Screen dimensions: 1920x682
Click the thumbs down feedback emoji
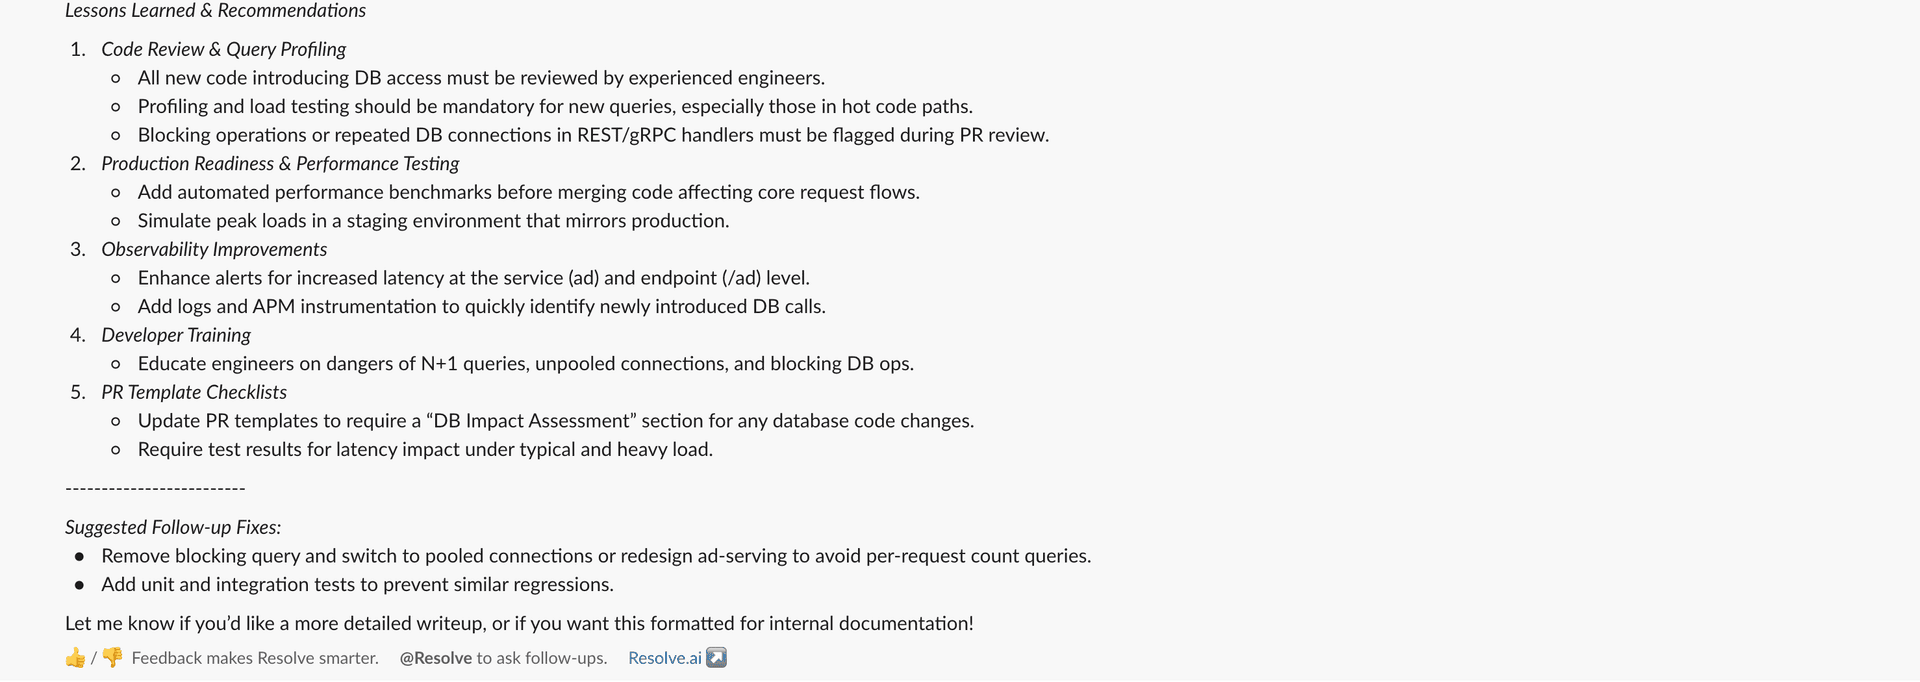112,658
